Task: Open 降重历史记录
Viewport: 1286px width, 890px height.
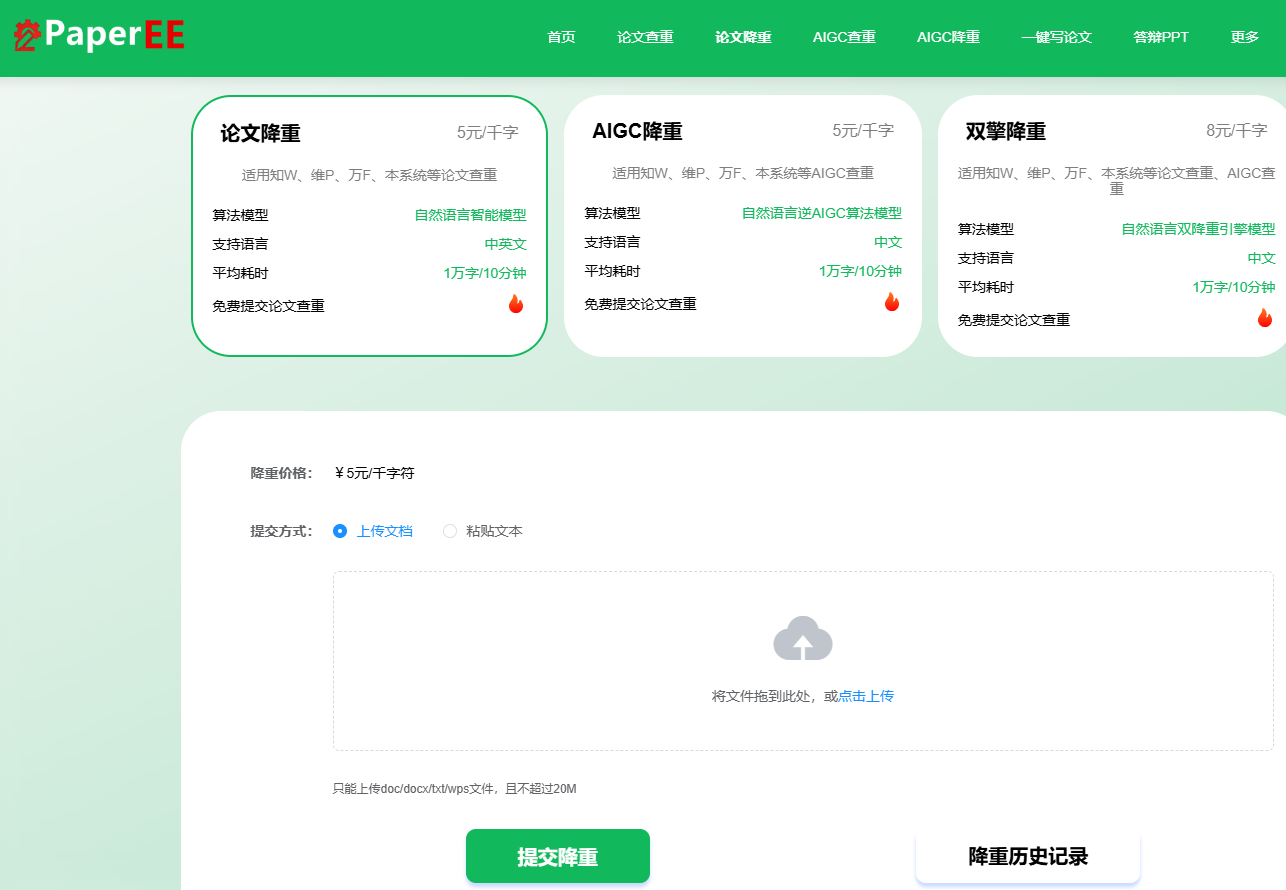Action: click(1027, 857)
